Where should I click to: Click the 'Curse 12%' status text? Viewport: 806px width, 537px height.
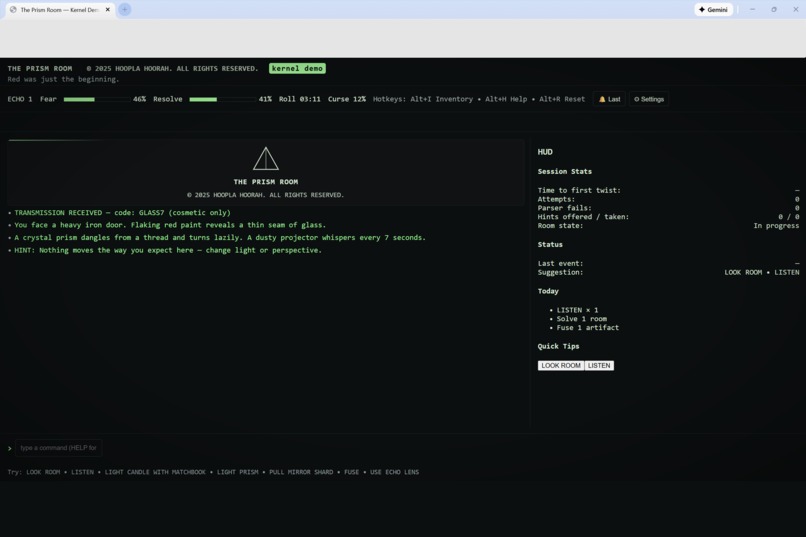[x=347, y=99]
